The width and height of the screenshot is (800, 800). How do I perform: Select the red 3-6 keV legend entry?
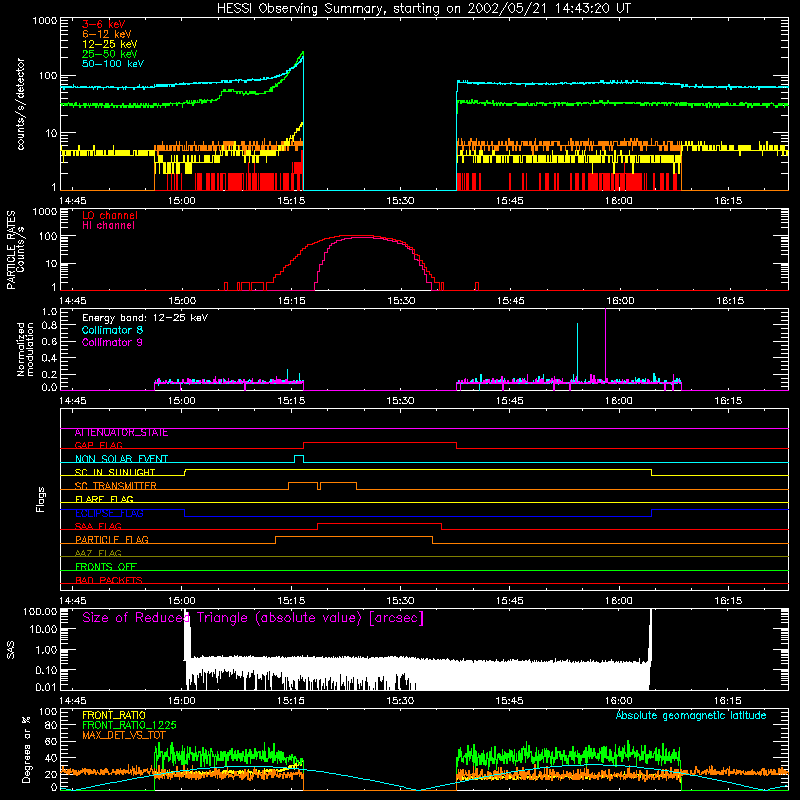pos(103,24)
